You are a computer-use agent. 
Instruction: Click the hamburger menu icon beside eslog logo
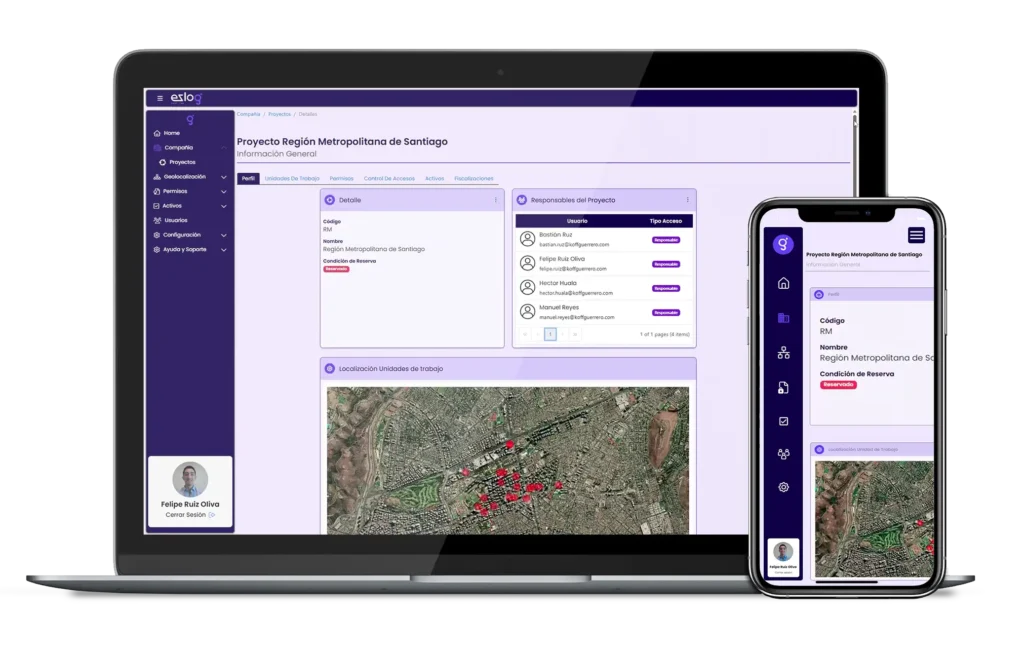(x=160, y=98)
